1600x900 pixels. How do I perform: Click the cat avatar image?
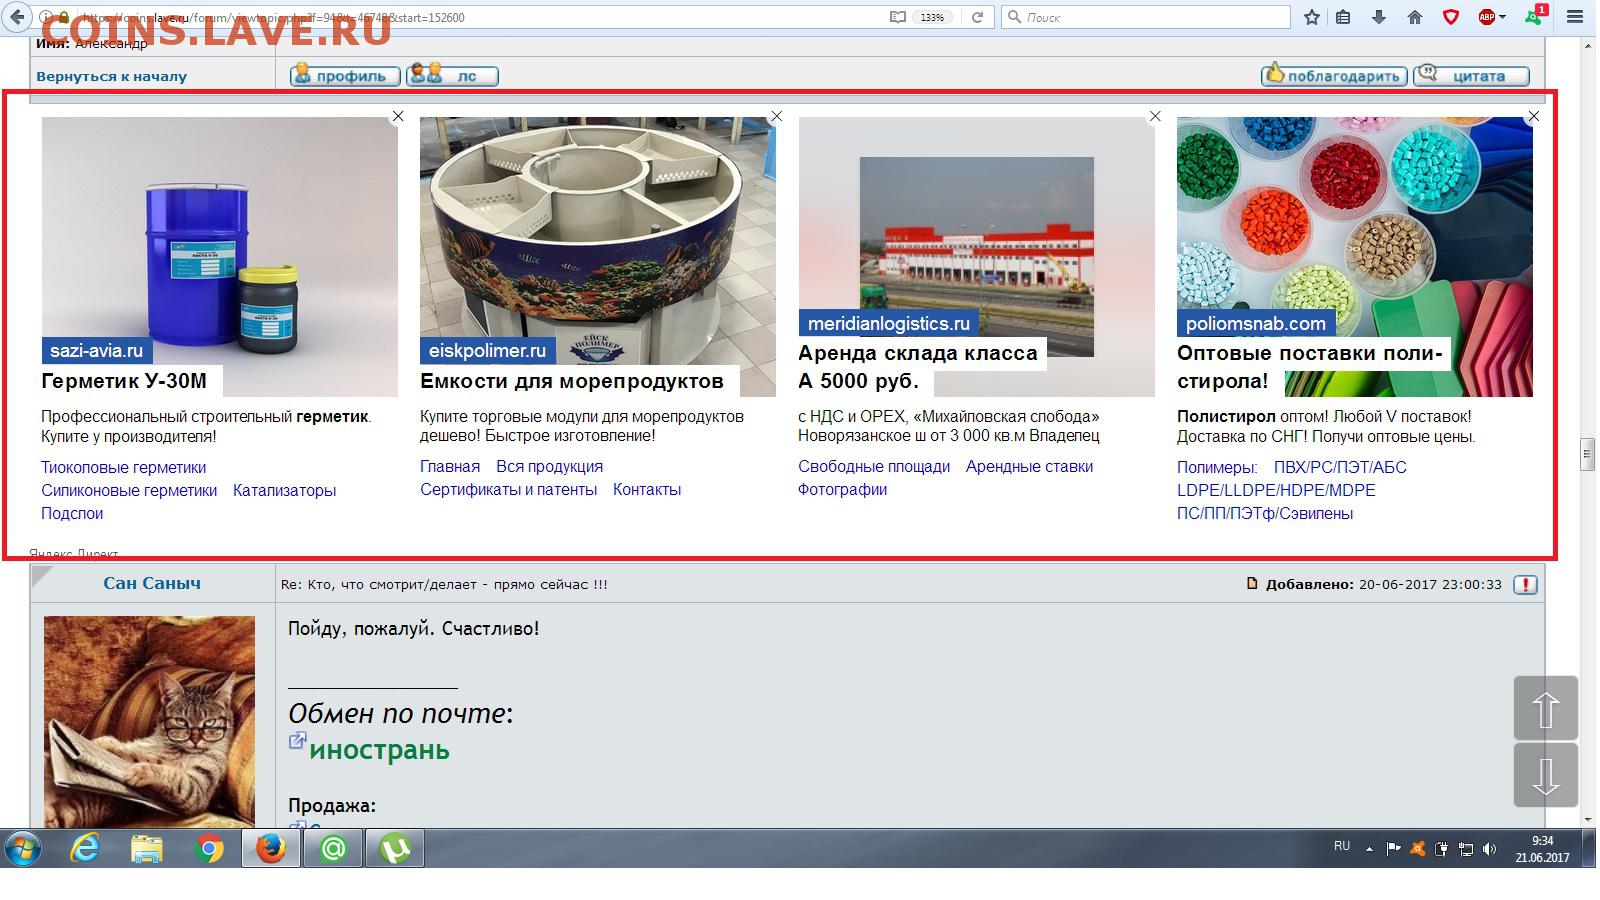click(x=149, y=720)
